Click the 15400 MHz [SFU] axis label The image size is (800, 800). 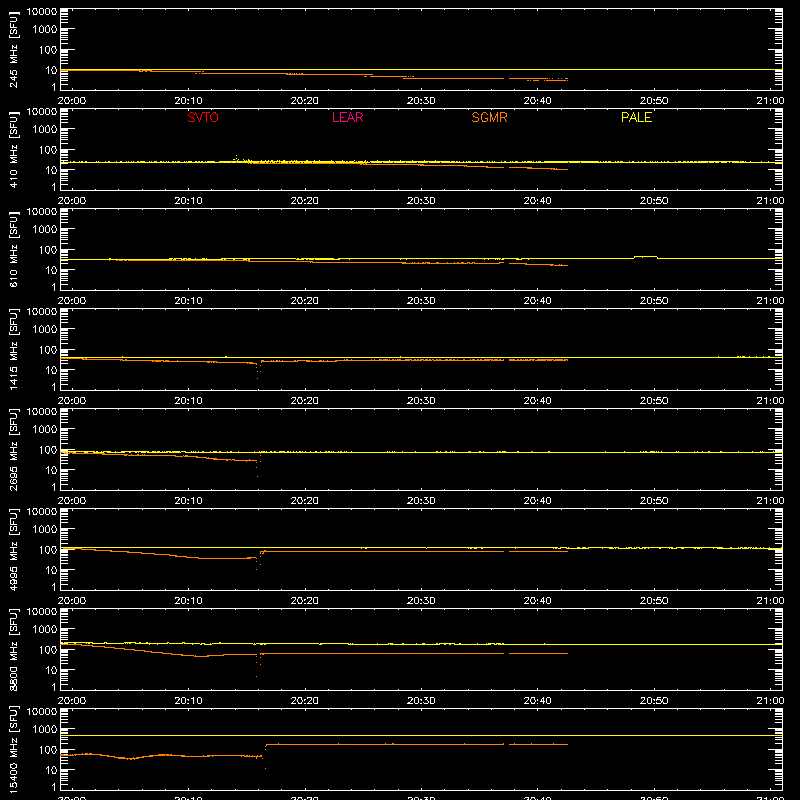14,749
